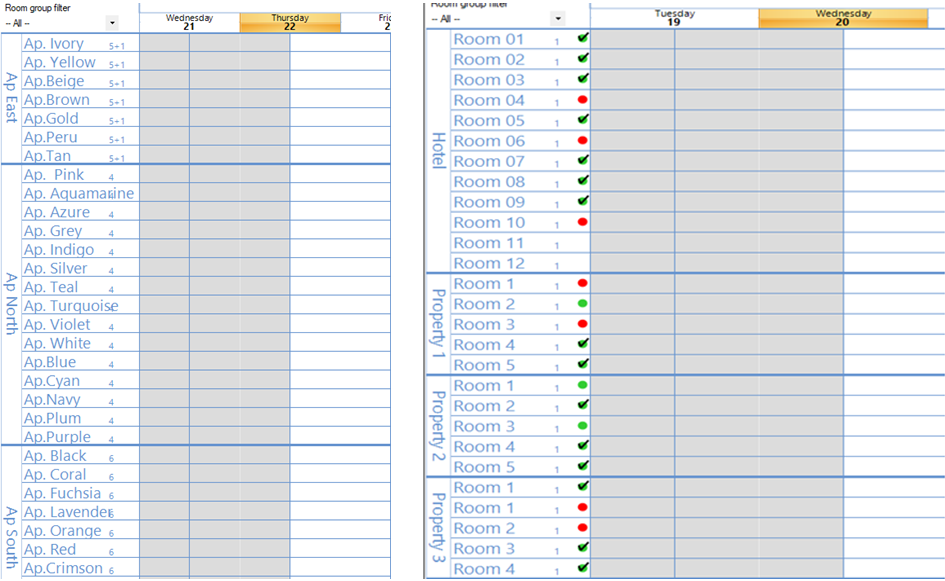Click the checkmark for Property 2 Room 2
The height and width of the screenshot is (581, 945).
(x=583, y=405)
